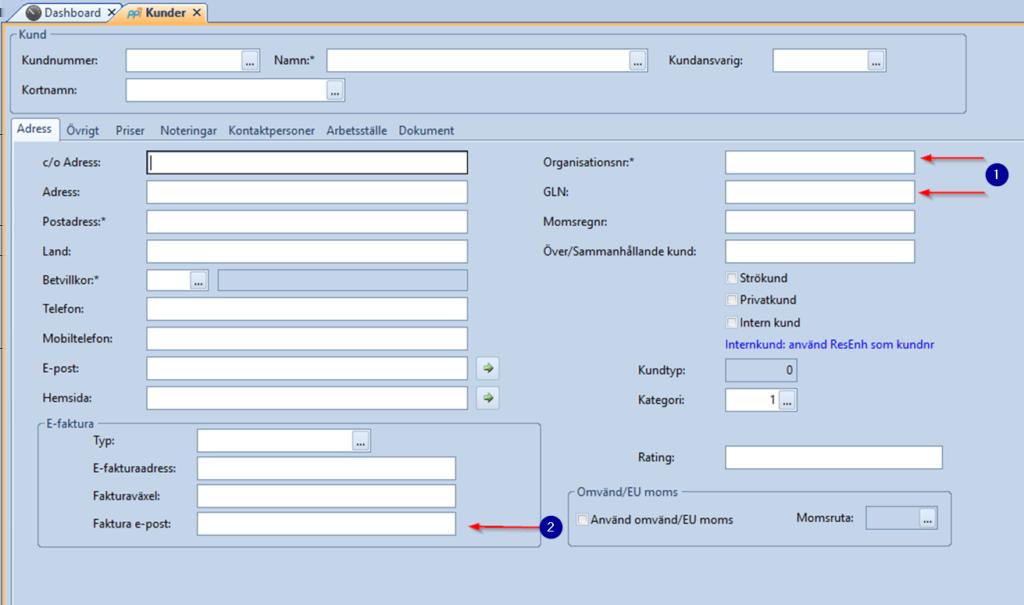The width and height of the screenshot is (1024, 605).
Task: Open the E-faktura Typ lookup button
Action: [360, 441]
